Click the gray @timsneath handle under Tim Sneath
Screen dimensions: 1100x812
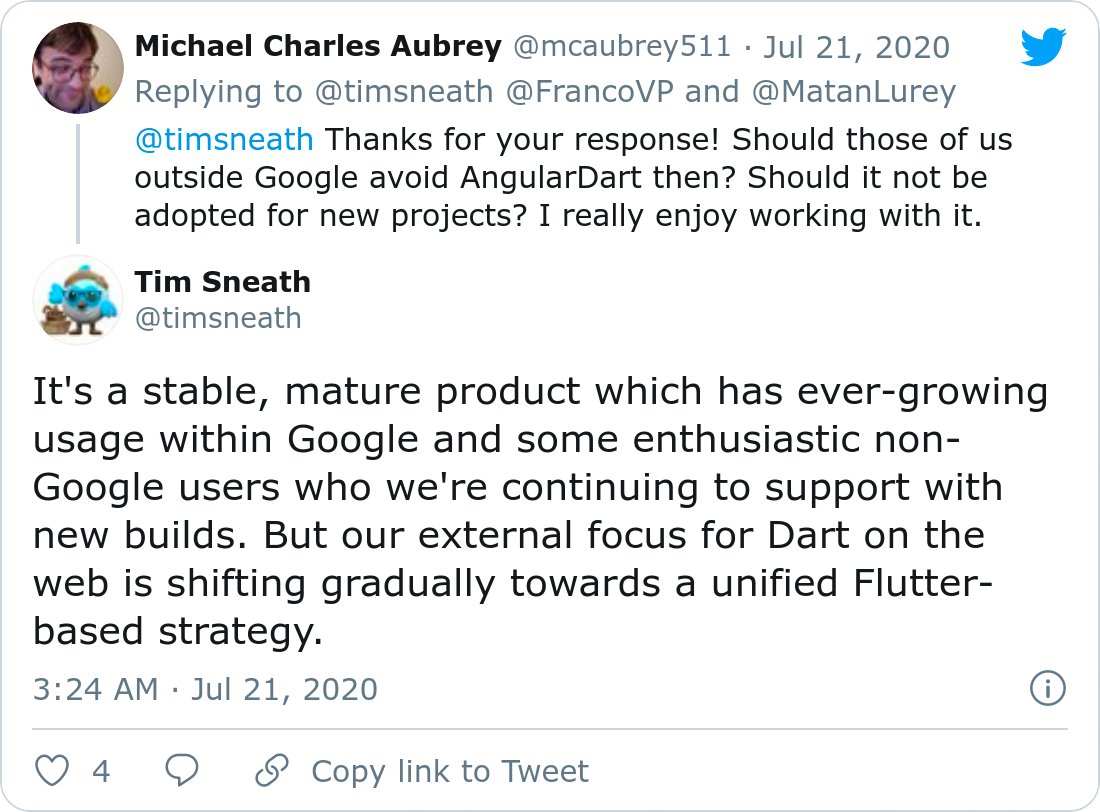218,318
